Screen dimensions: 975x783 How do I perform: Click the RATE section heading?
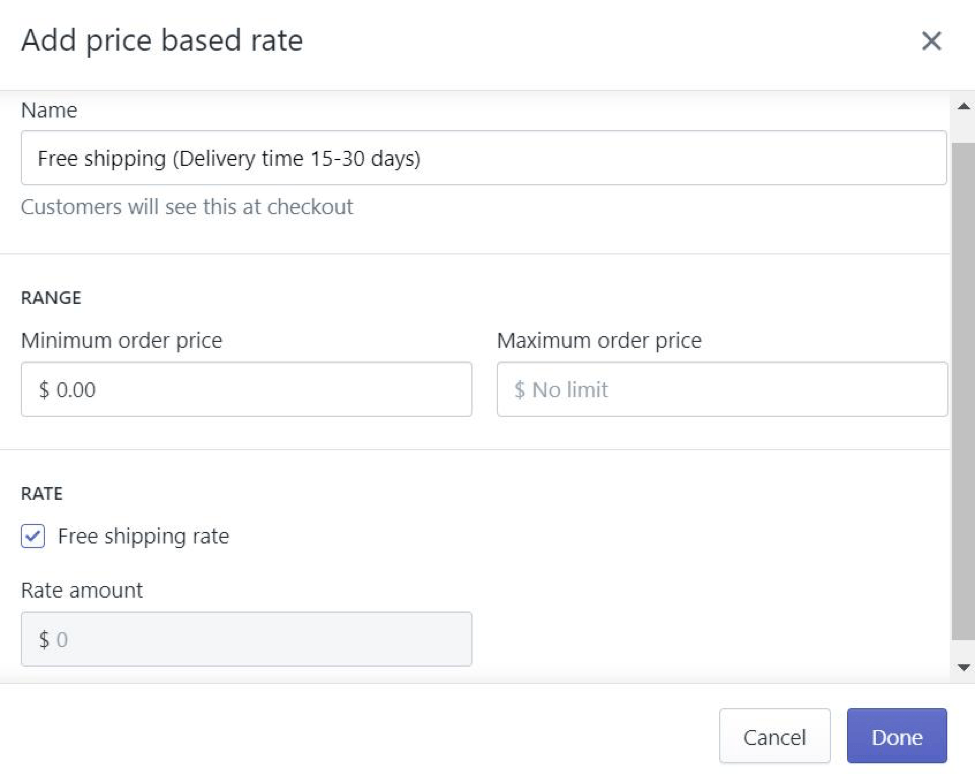(42, 494)
